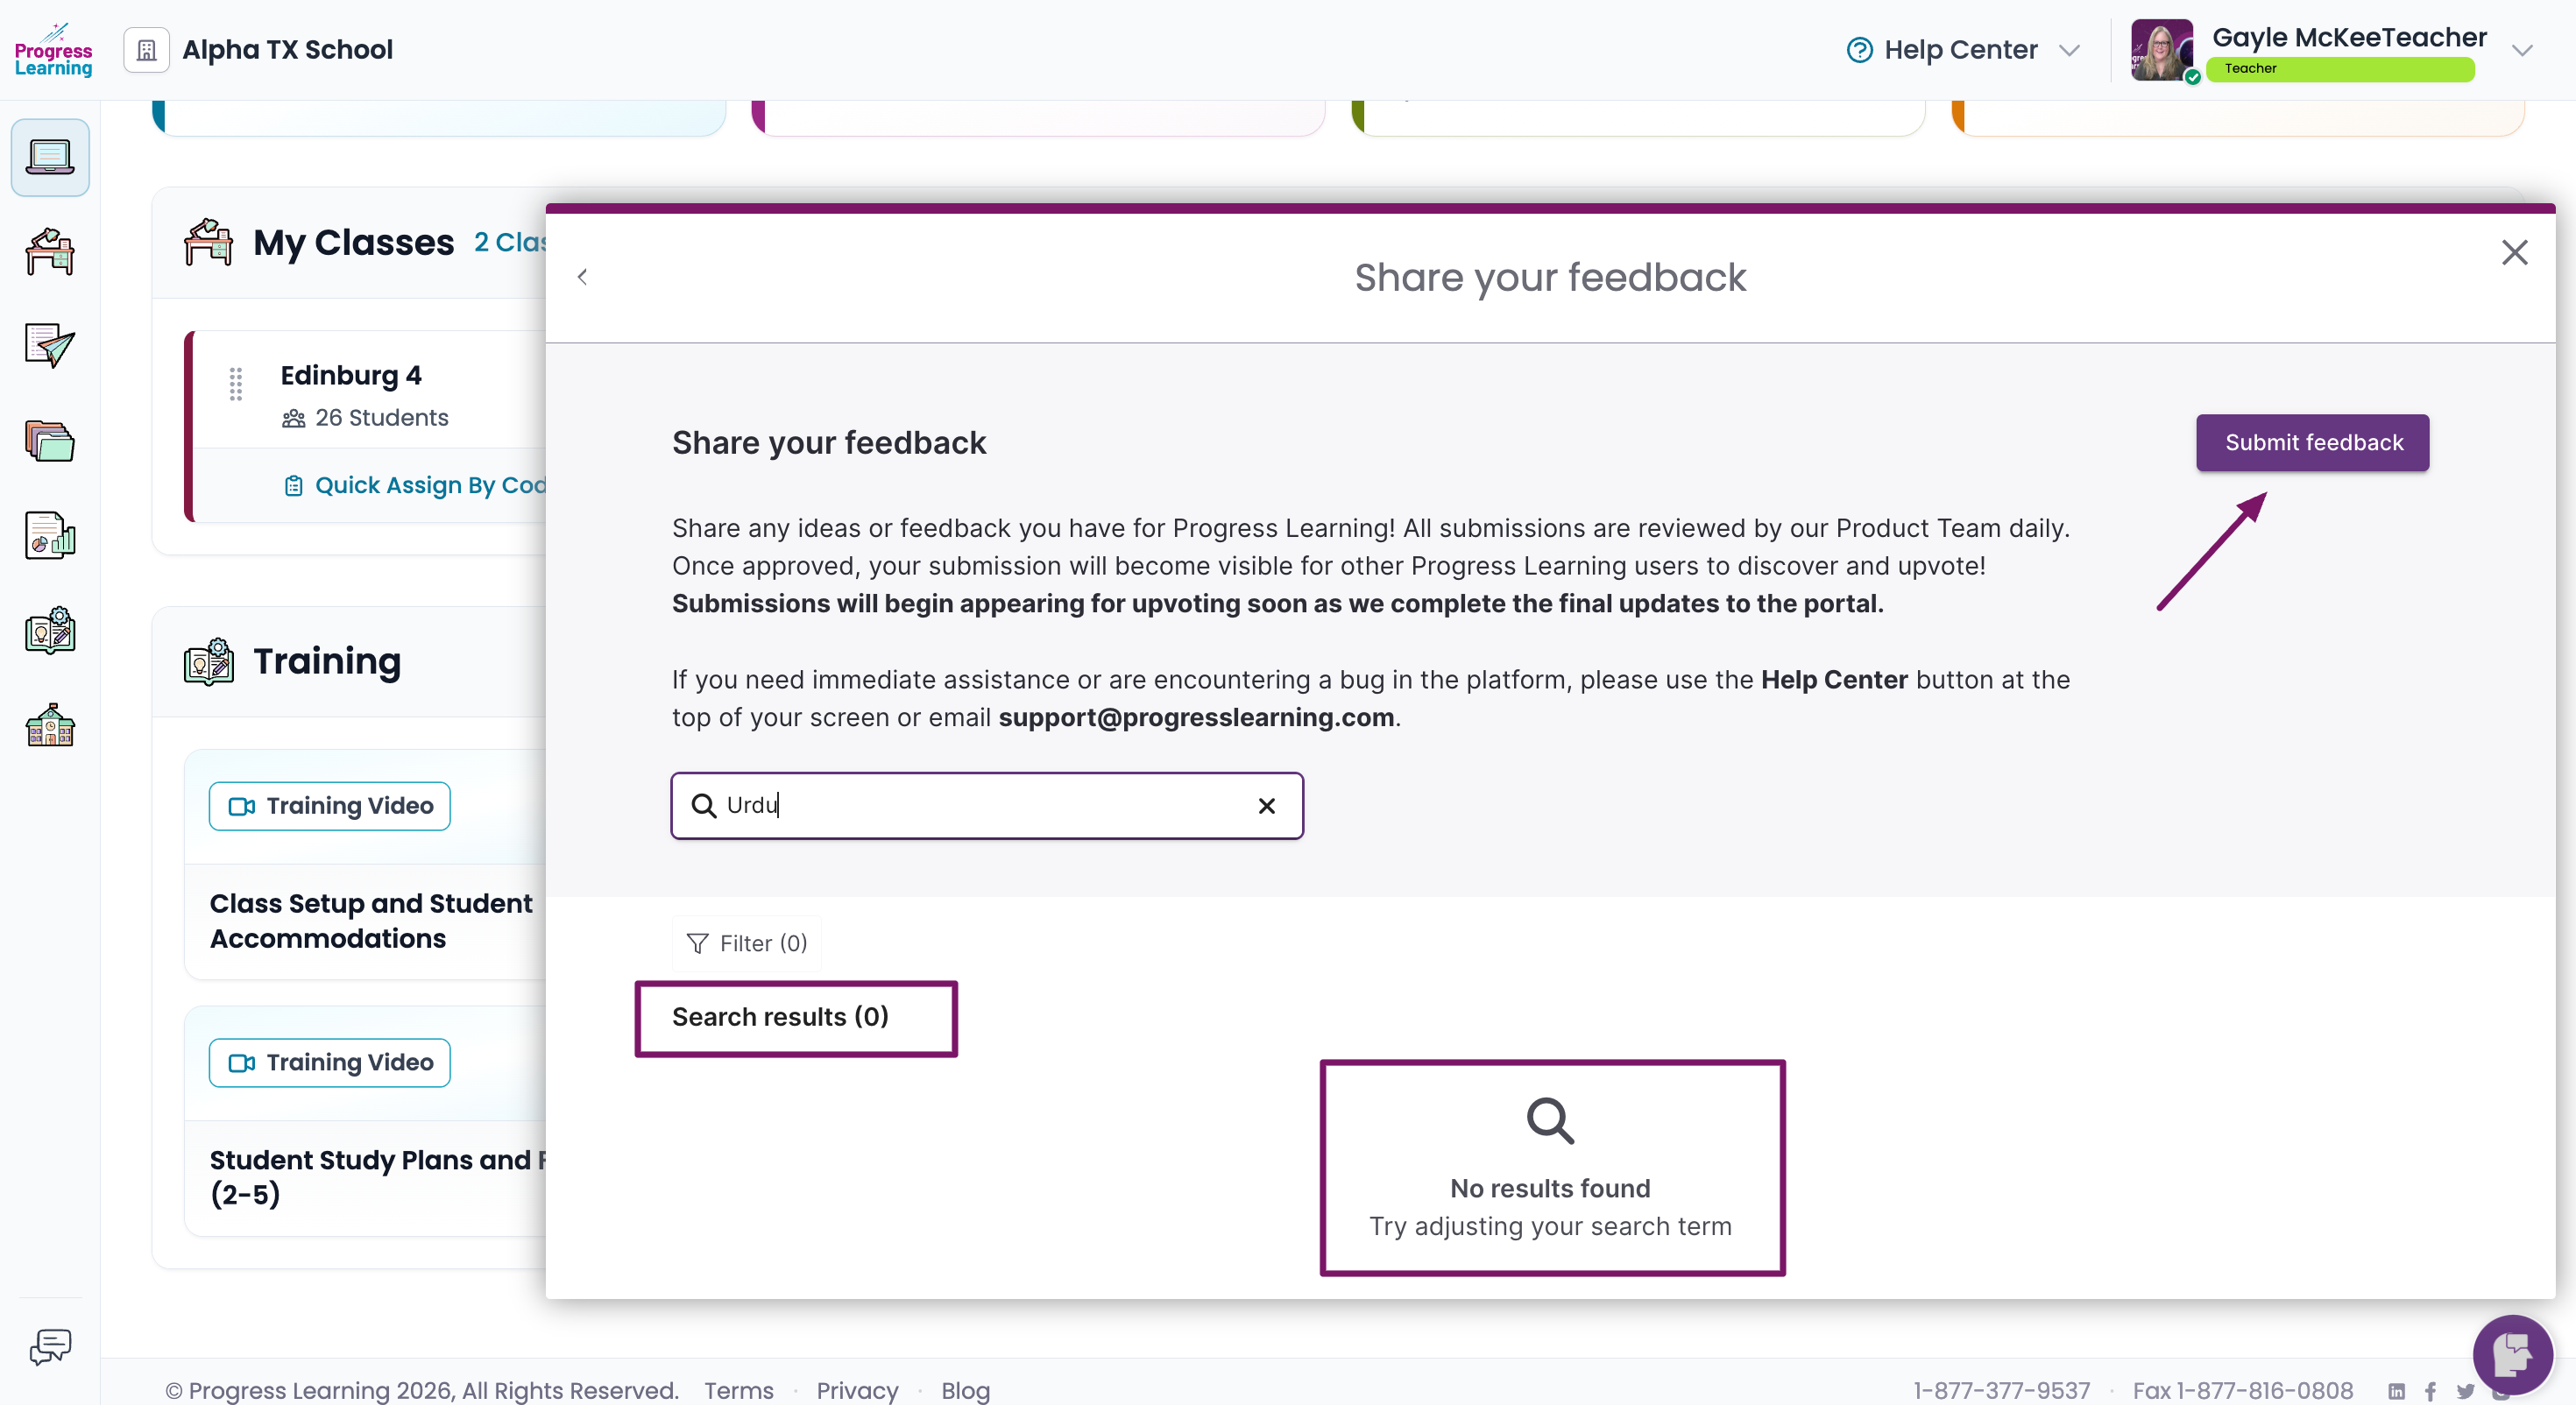Click the Class Setup and Student Accommodations title
Image resolution: width=2576 pixels, height=1405 pixels.
point(371,921)
